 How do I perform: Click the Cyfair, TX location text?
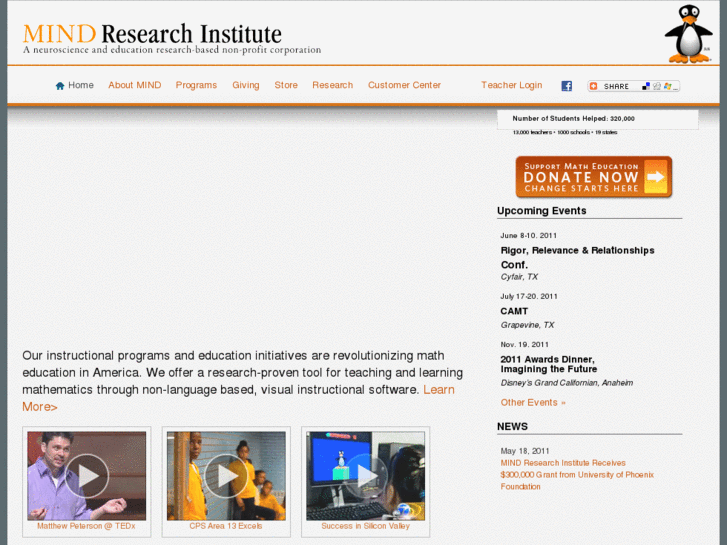pyautogui.click(x=519, y=277)
